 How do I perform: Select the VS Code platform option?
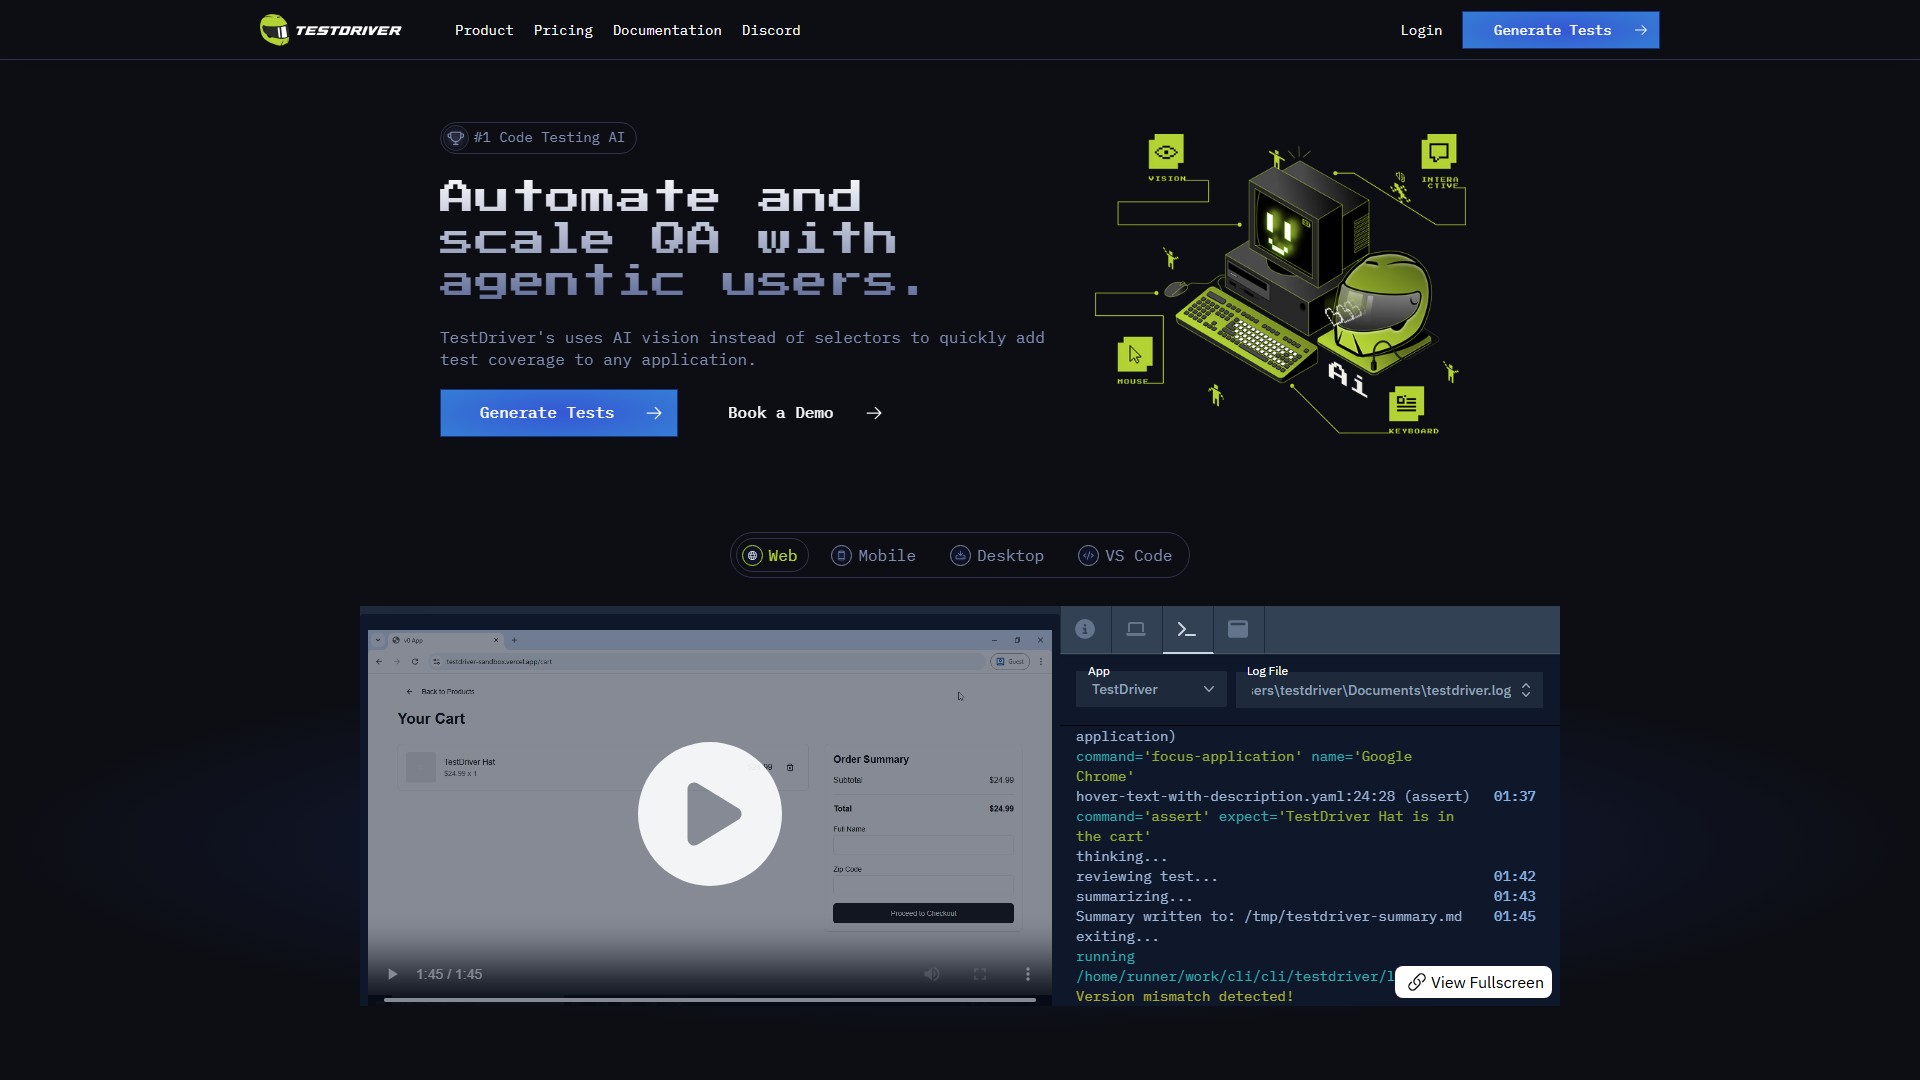coord(1125,556)
